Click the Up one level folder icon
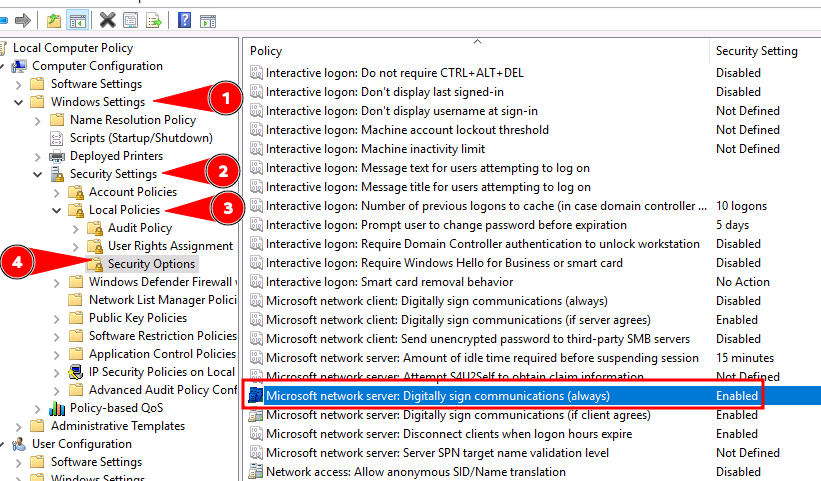The height and width of the screenshot is (481, 821). [53, 21]
